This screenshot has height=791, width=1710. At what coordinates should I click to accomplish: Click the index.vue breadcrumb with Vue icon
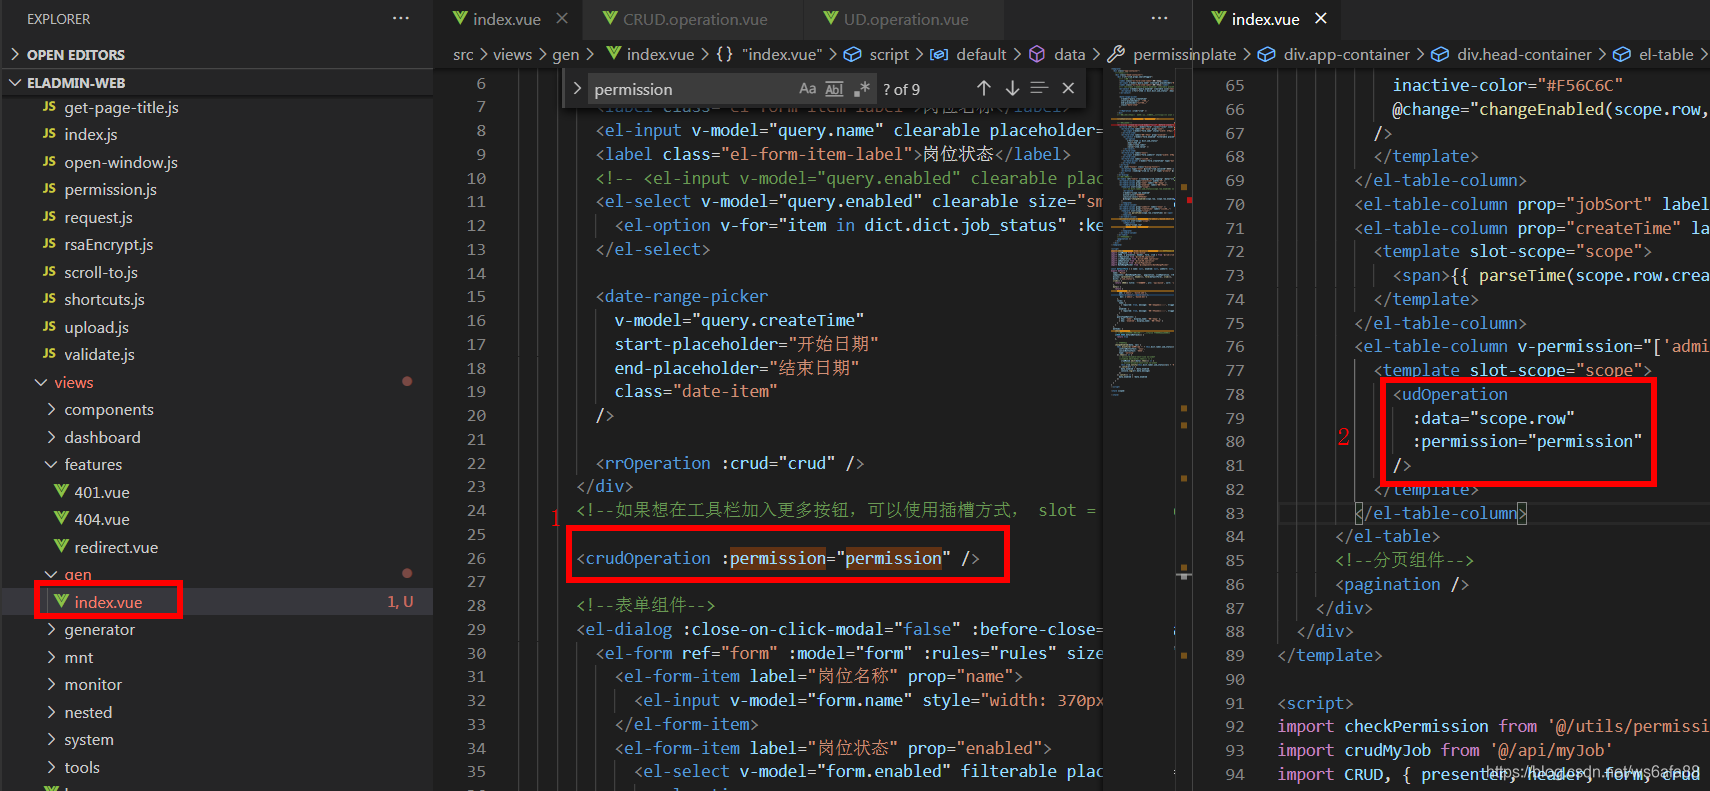pos(650,54)
